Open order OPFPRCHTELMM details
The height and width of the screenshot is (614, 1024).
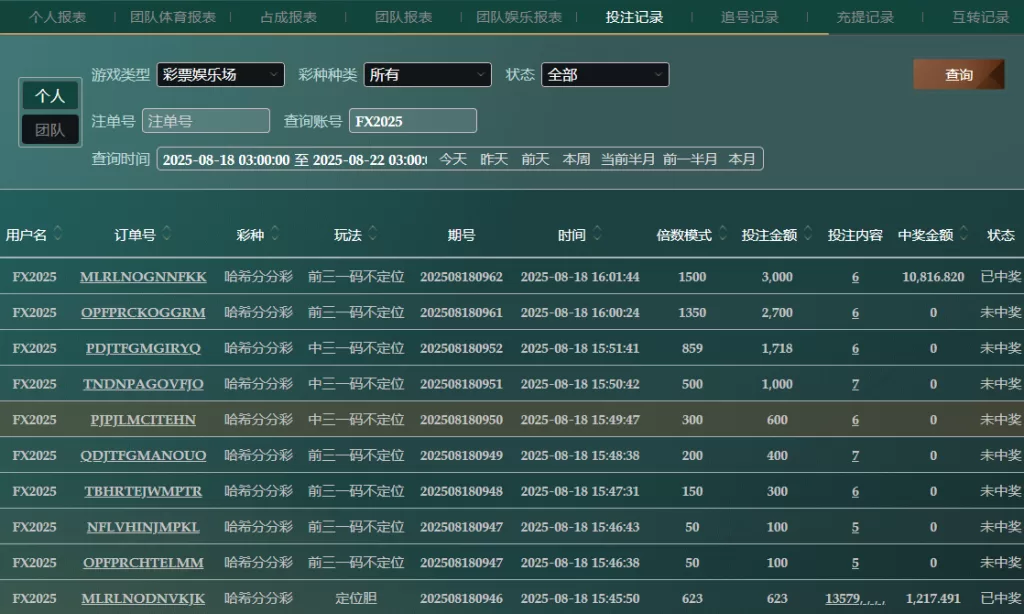143,563
